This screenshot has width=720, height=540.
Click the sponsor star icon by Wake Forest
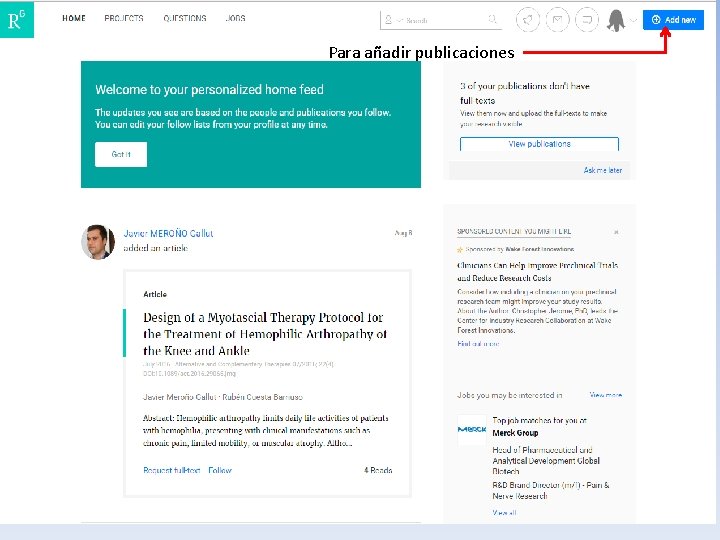(x=460, y=249)
